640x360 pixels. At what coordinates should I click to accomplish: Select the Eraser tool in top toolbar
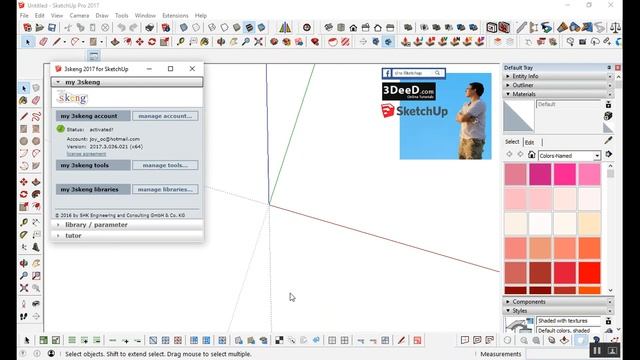click(x=44, y=42)
